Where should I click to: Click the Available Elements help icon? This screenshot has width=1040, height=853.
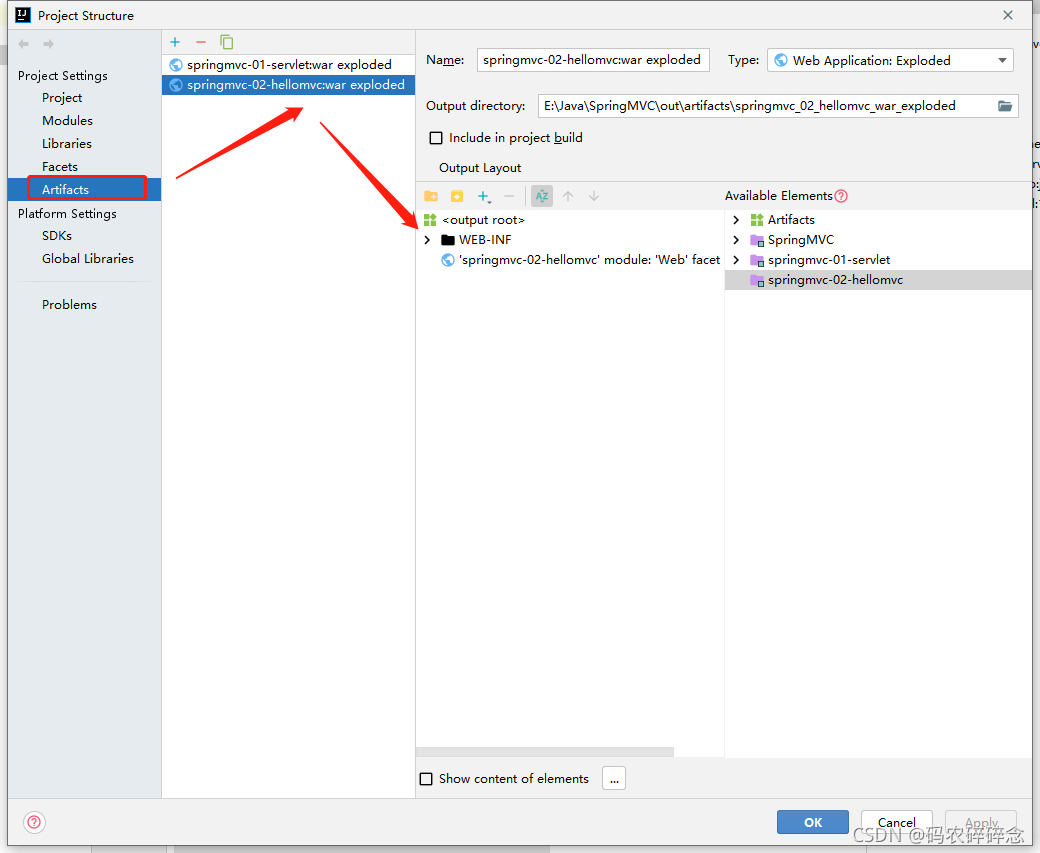841,196
